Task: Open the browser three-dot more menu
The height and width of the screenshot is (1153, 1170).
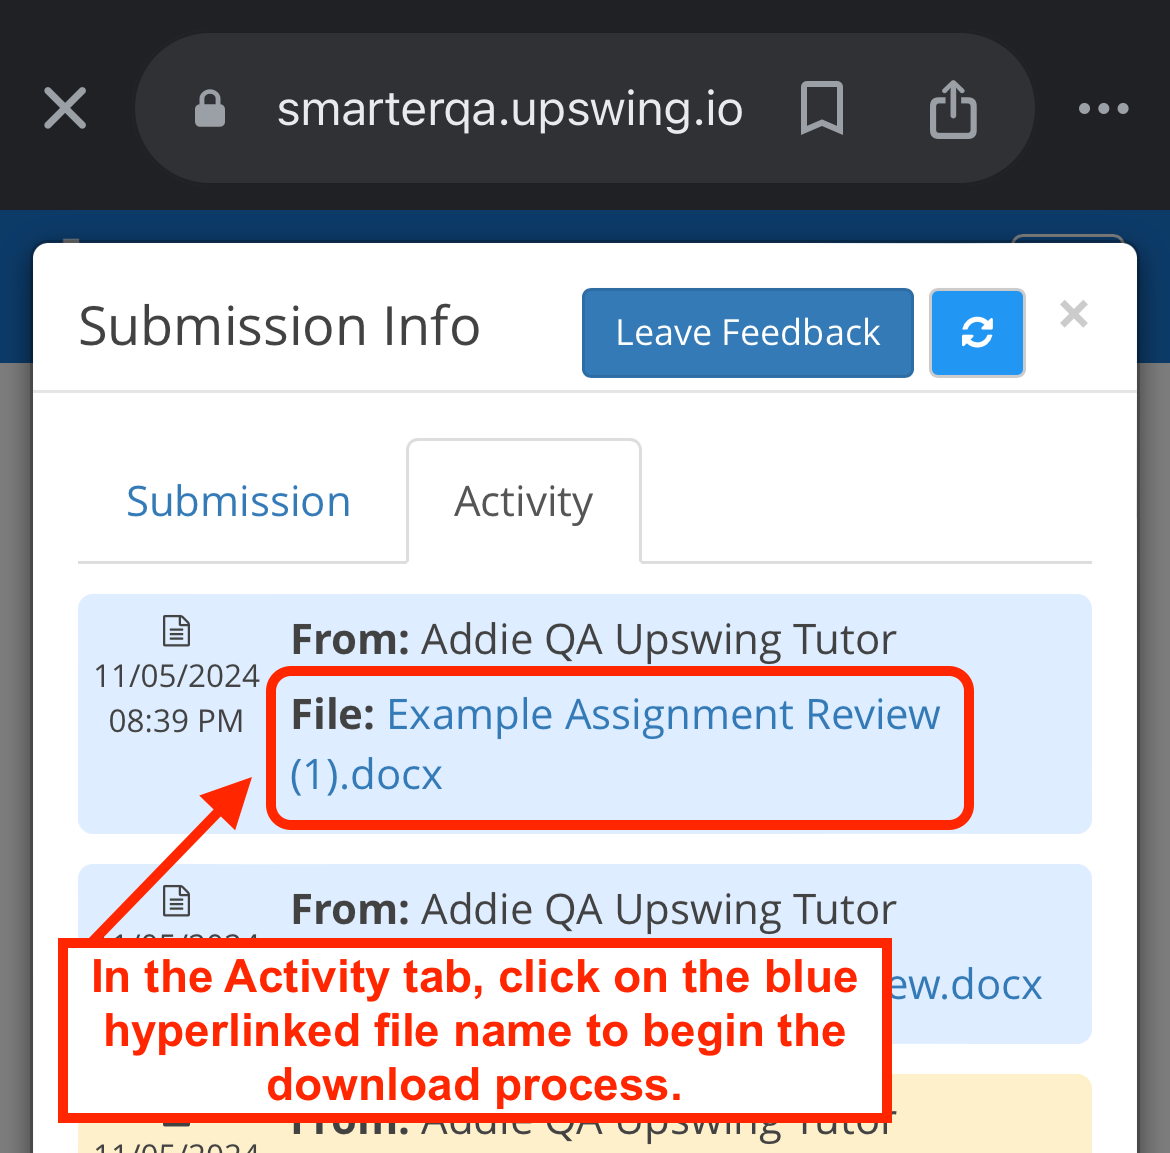Action: pos(1103,109)
